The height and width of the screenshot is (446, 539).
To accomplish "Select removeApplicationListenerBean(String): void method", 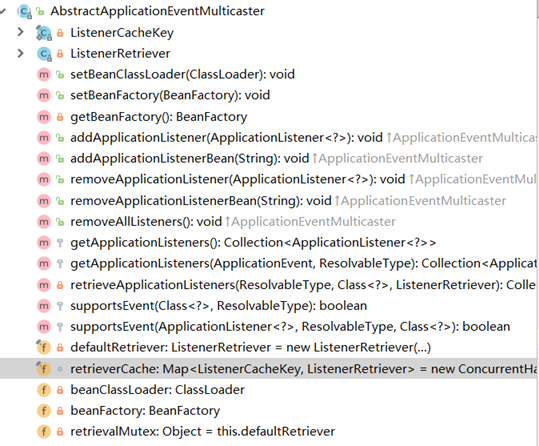I will coord(201,201).
